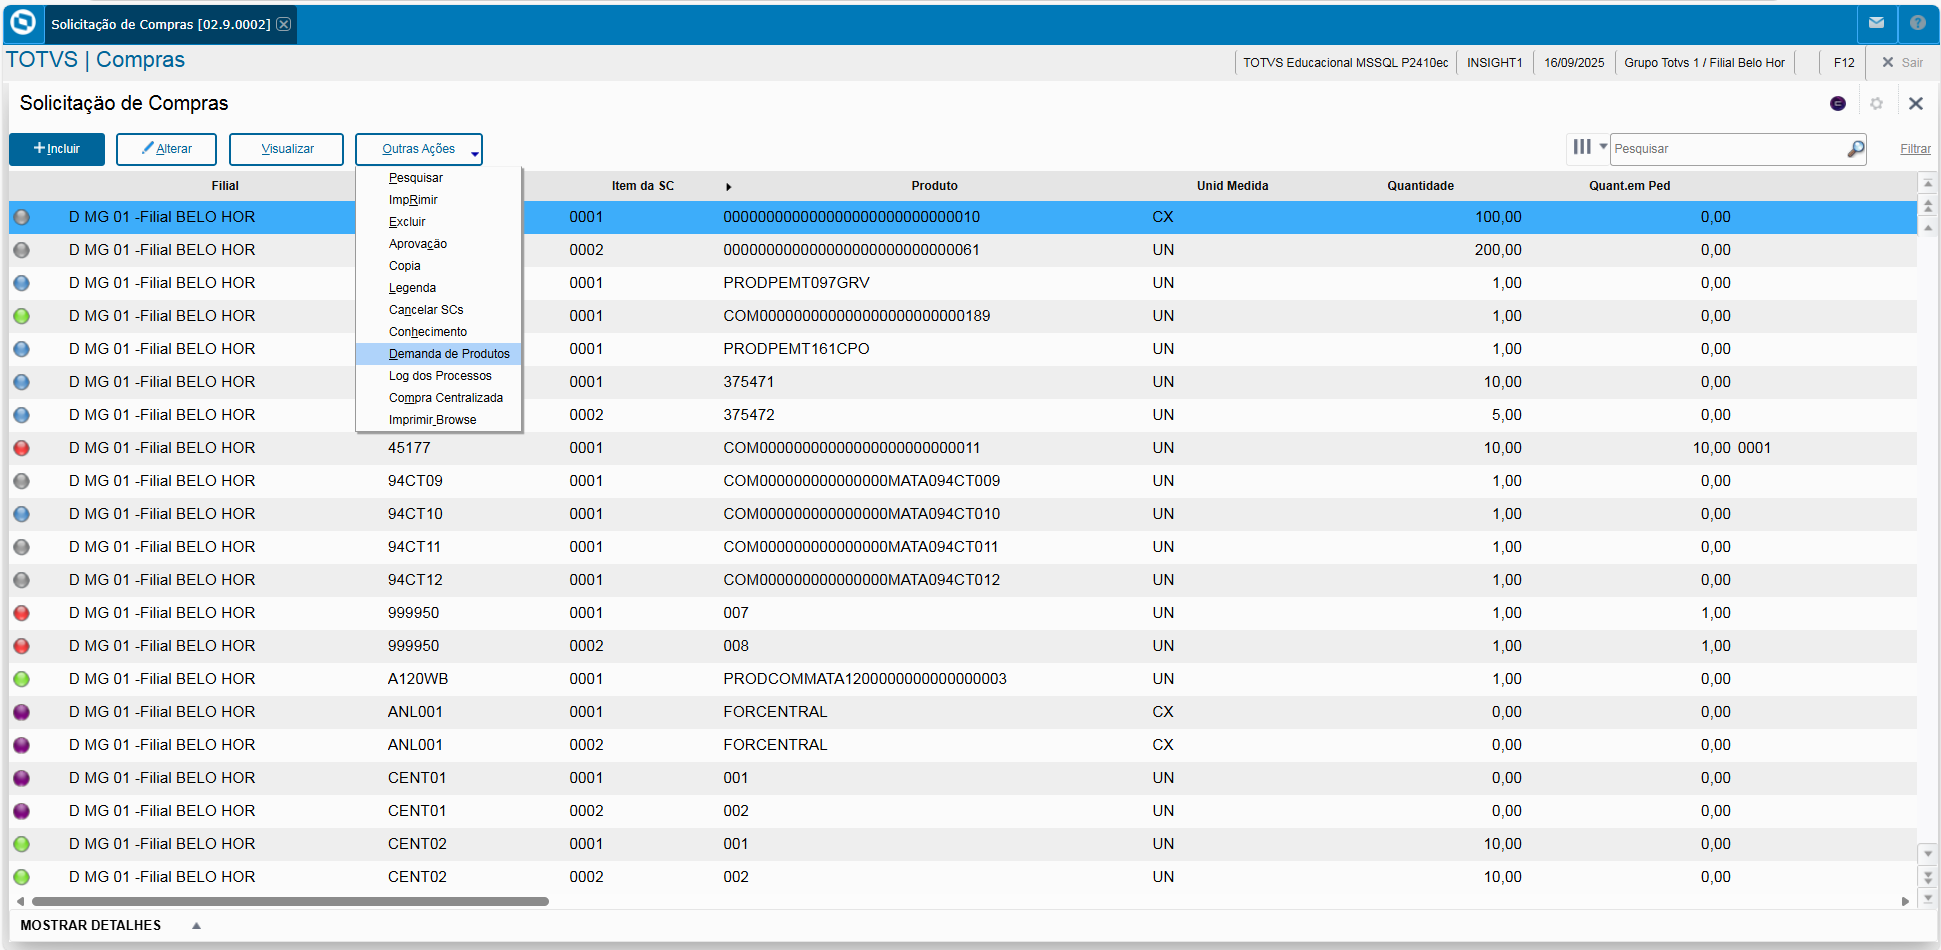Click the blue status icon of 375471 row

(21, 382)
